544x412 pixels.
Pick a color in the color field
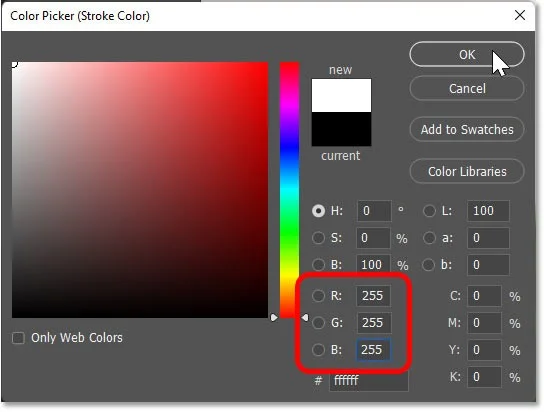click(x=140, y=190)
